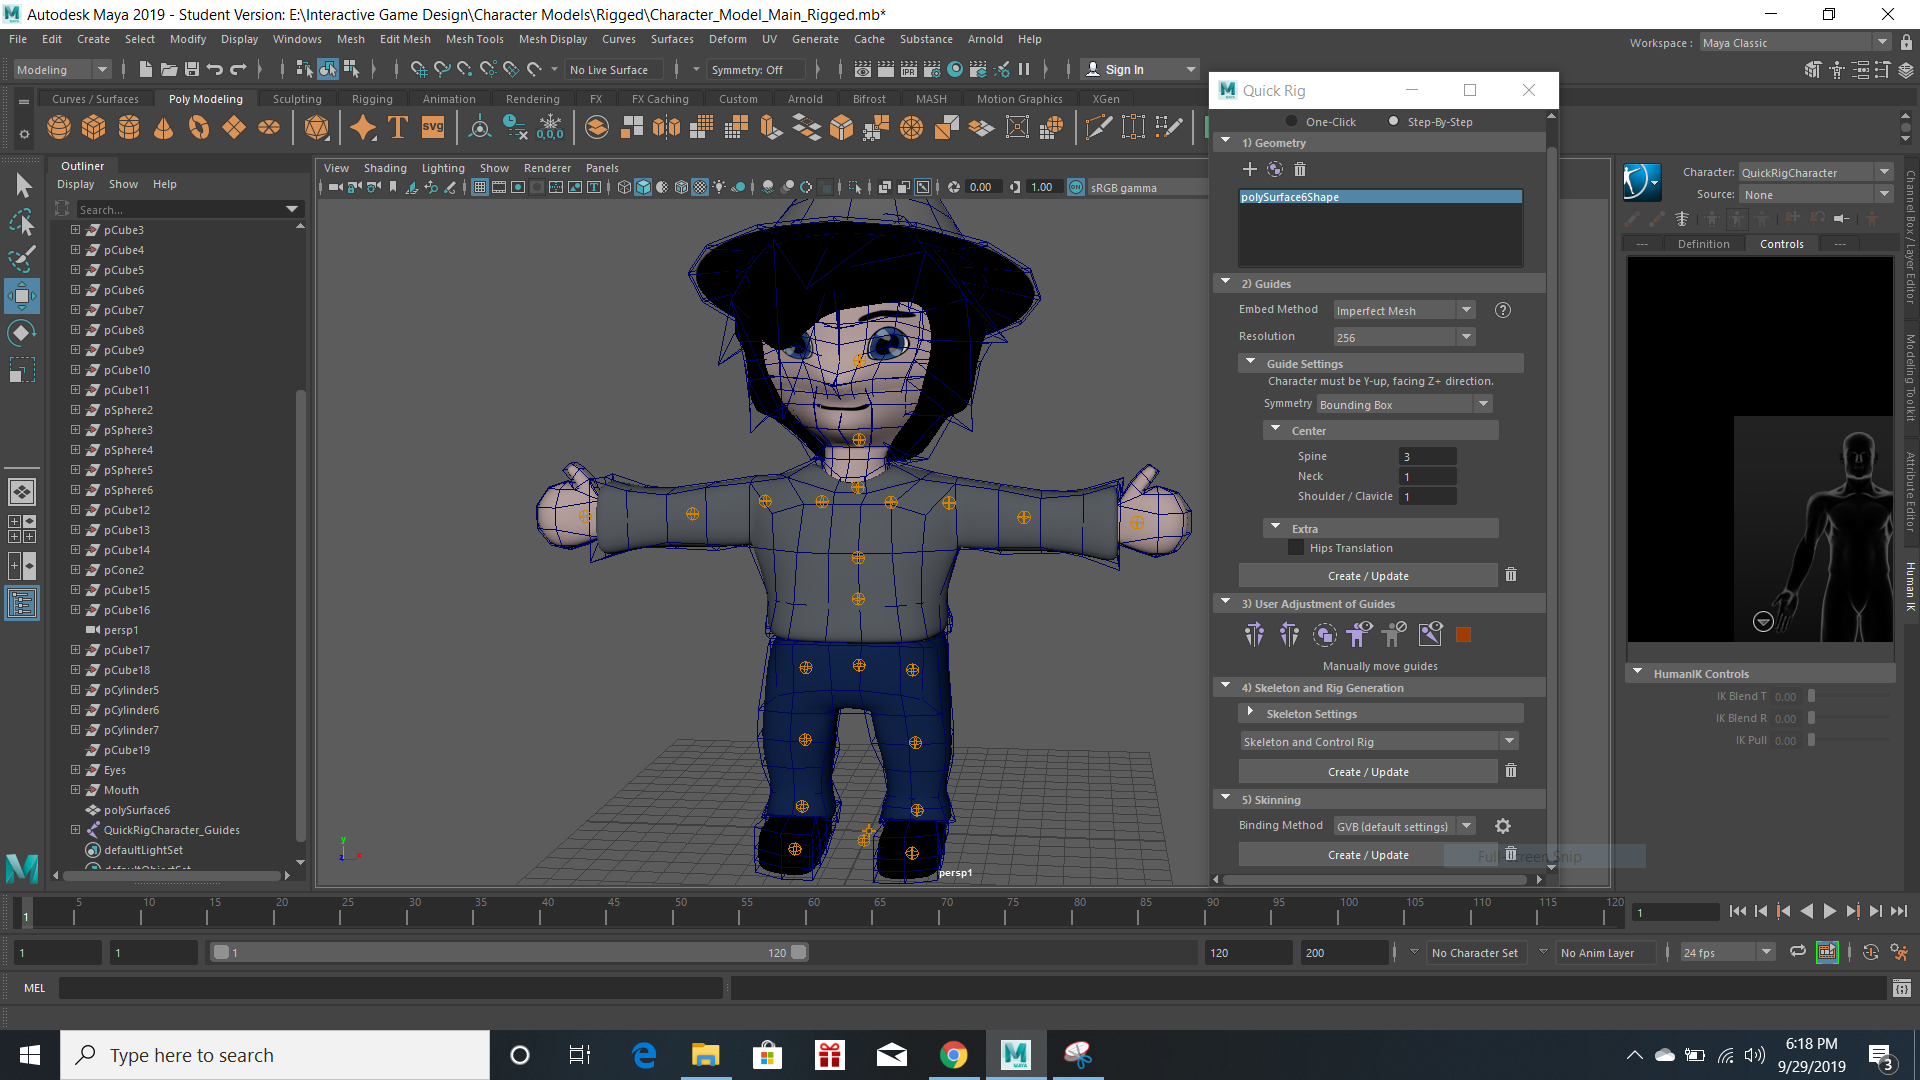The image size is (1920, 1080).
Task: Expand pCube3 in the Outliner
Action: tap(75, 230)
